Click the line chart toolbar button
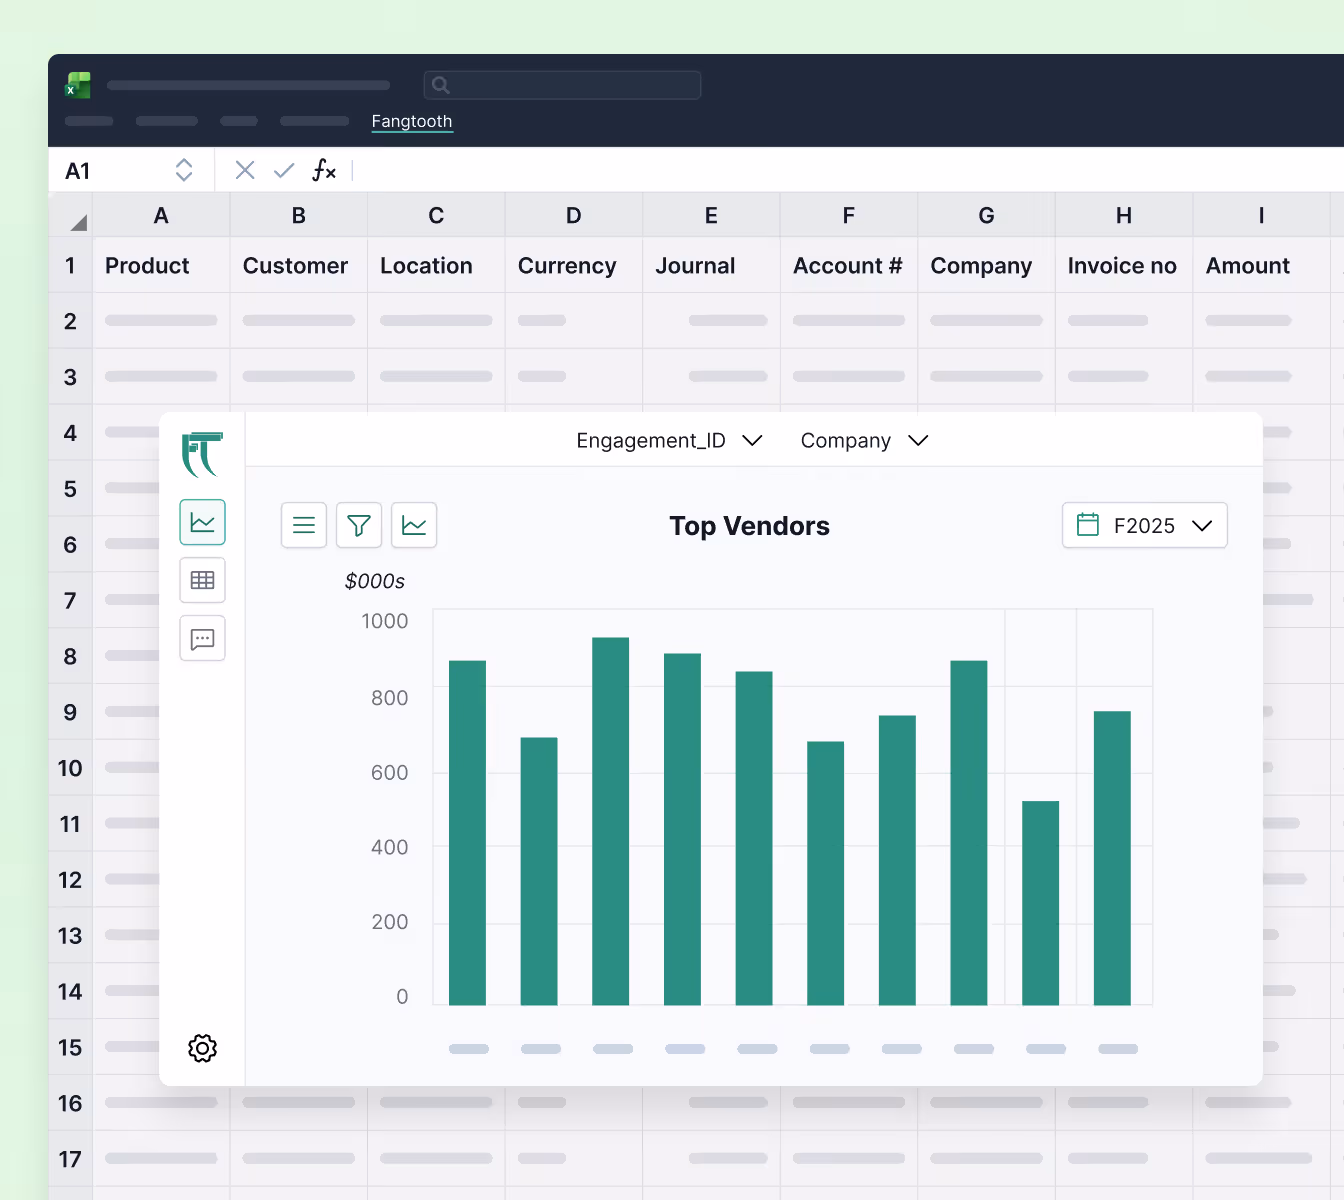The height and width of the screenshot is (1200, 1344). (414, 525)
